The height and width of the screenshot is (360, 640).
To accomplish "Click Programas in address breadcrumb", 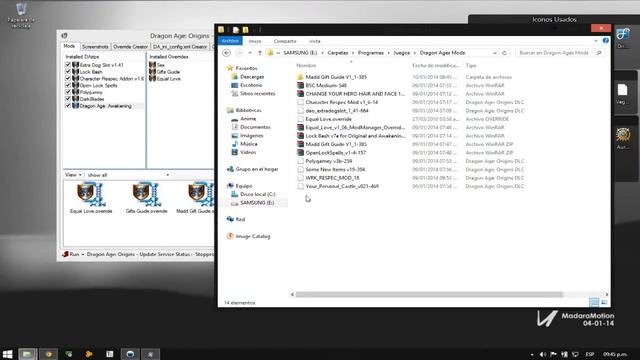I will (371, 53).
